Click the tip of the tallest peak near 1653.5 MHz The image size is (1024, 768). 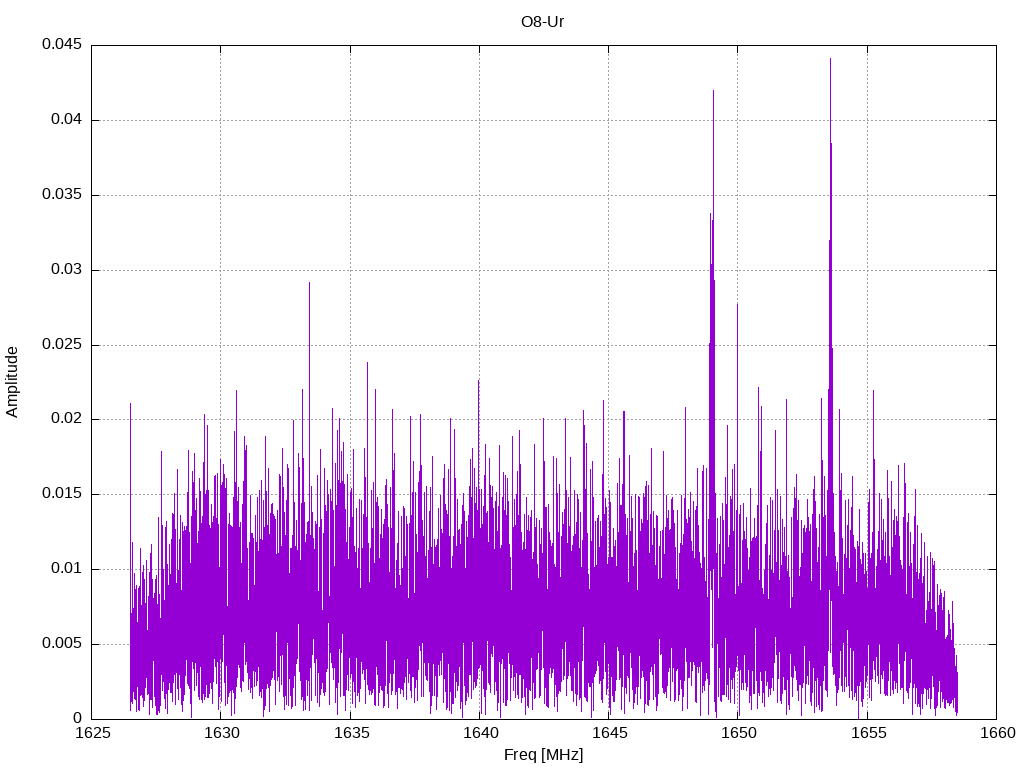tap(830, 59)
